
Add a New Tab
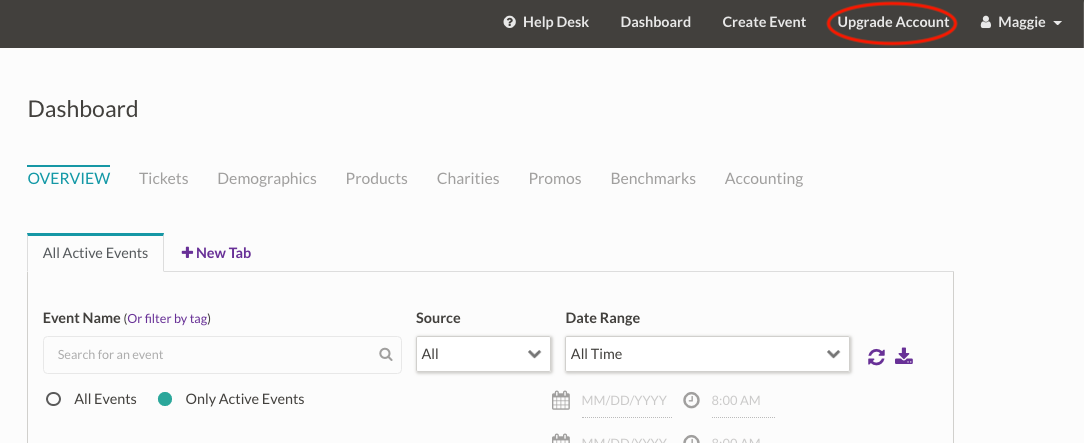[216, 253]
